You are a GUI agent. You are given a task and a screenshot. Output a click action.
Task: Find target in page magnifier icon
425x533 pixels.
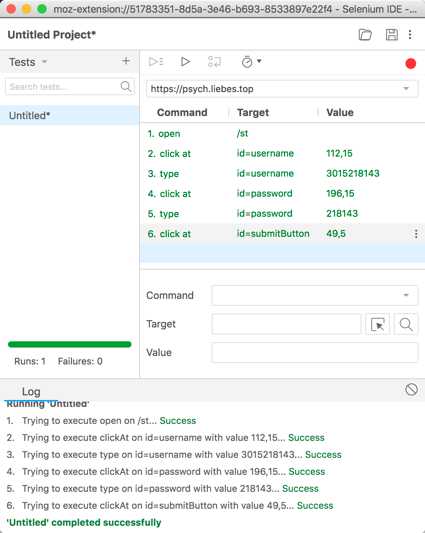(406, 324)
